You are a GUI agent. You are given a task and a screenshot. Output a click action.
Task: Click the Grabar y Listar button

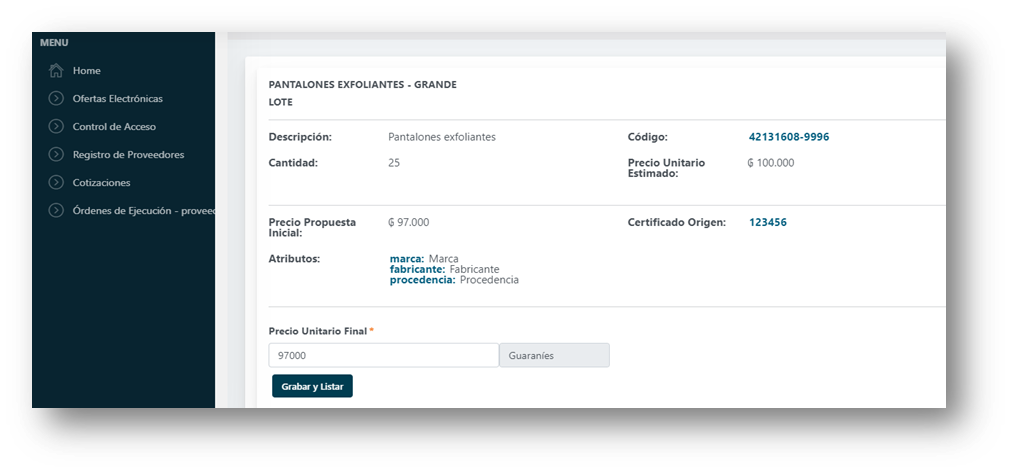[312, 386]
